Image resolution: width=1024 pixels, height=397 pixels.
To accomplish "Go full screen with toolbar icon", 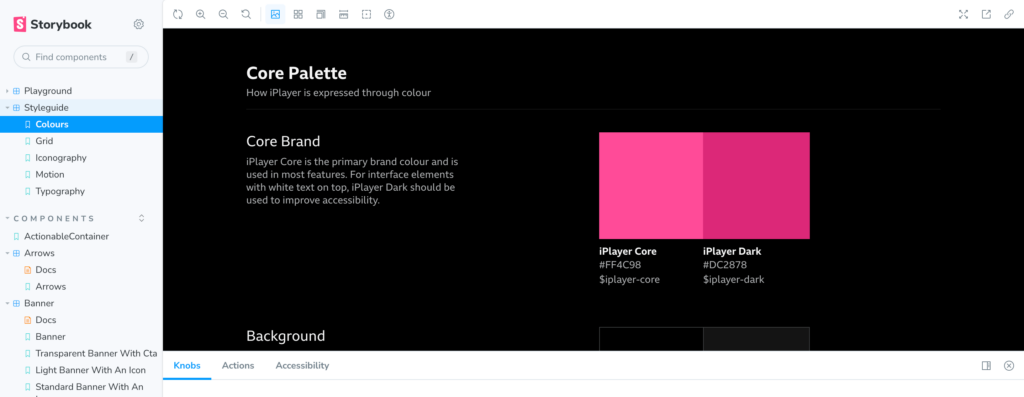I will [x=963, y=14].
